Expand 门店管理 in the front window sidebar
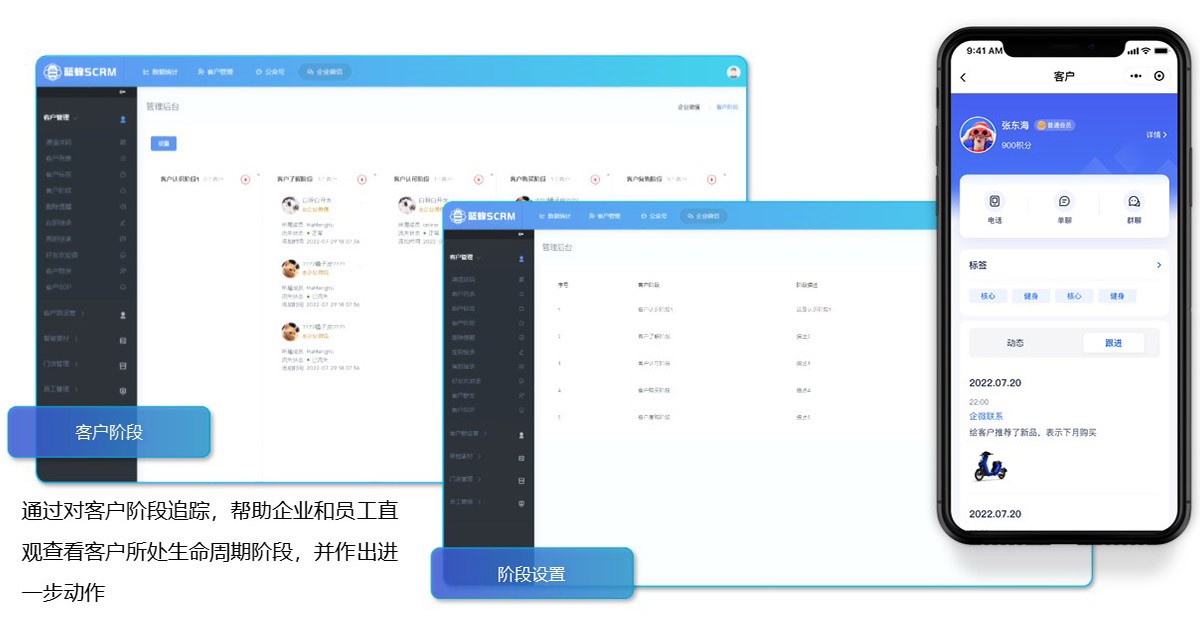 466,480
